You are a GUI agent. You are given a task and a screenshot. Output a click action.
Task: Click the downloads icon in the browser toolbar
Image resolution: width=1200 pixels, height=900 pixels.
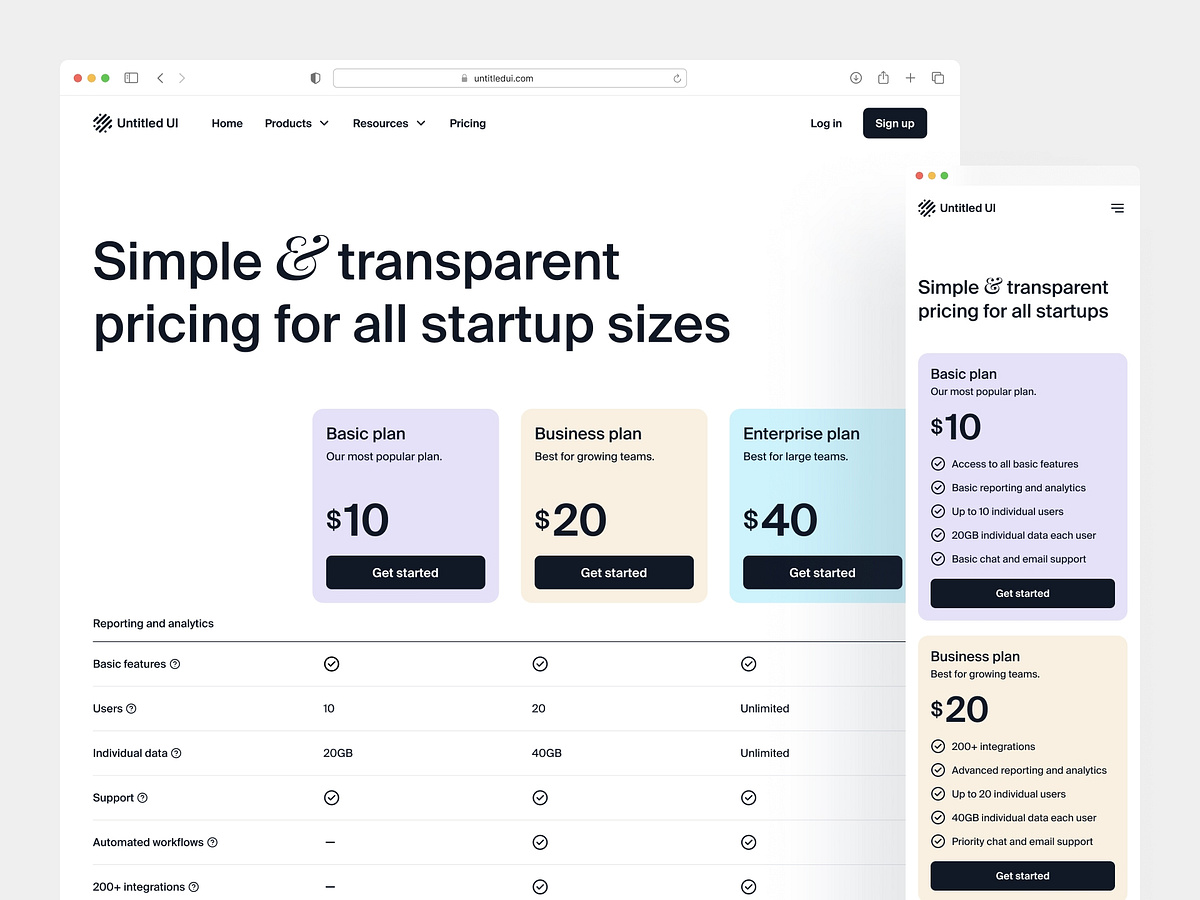tap(856, 77)
